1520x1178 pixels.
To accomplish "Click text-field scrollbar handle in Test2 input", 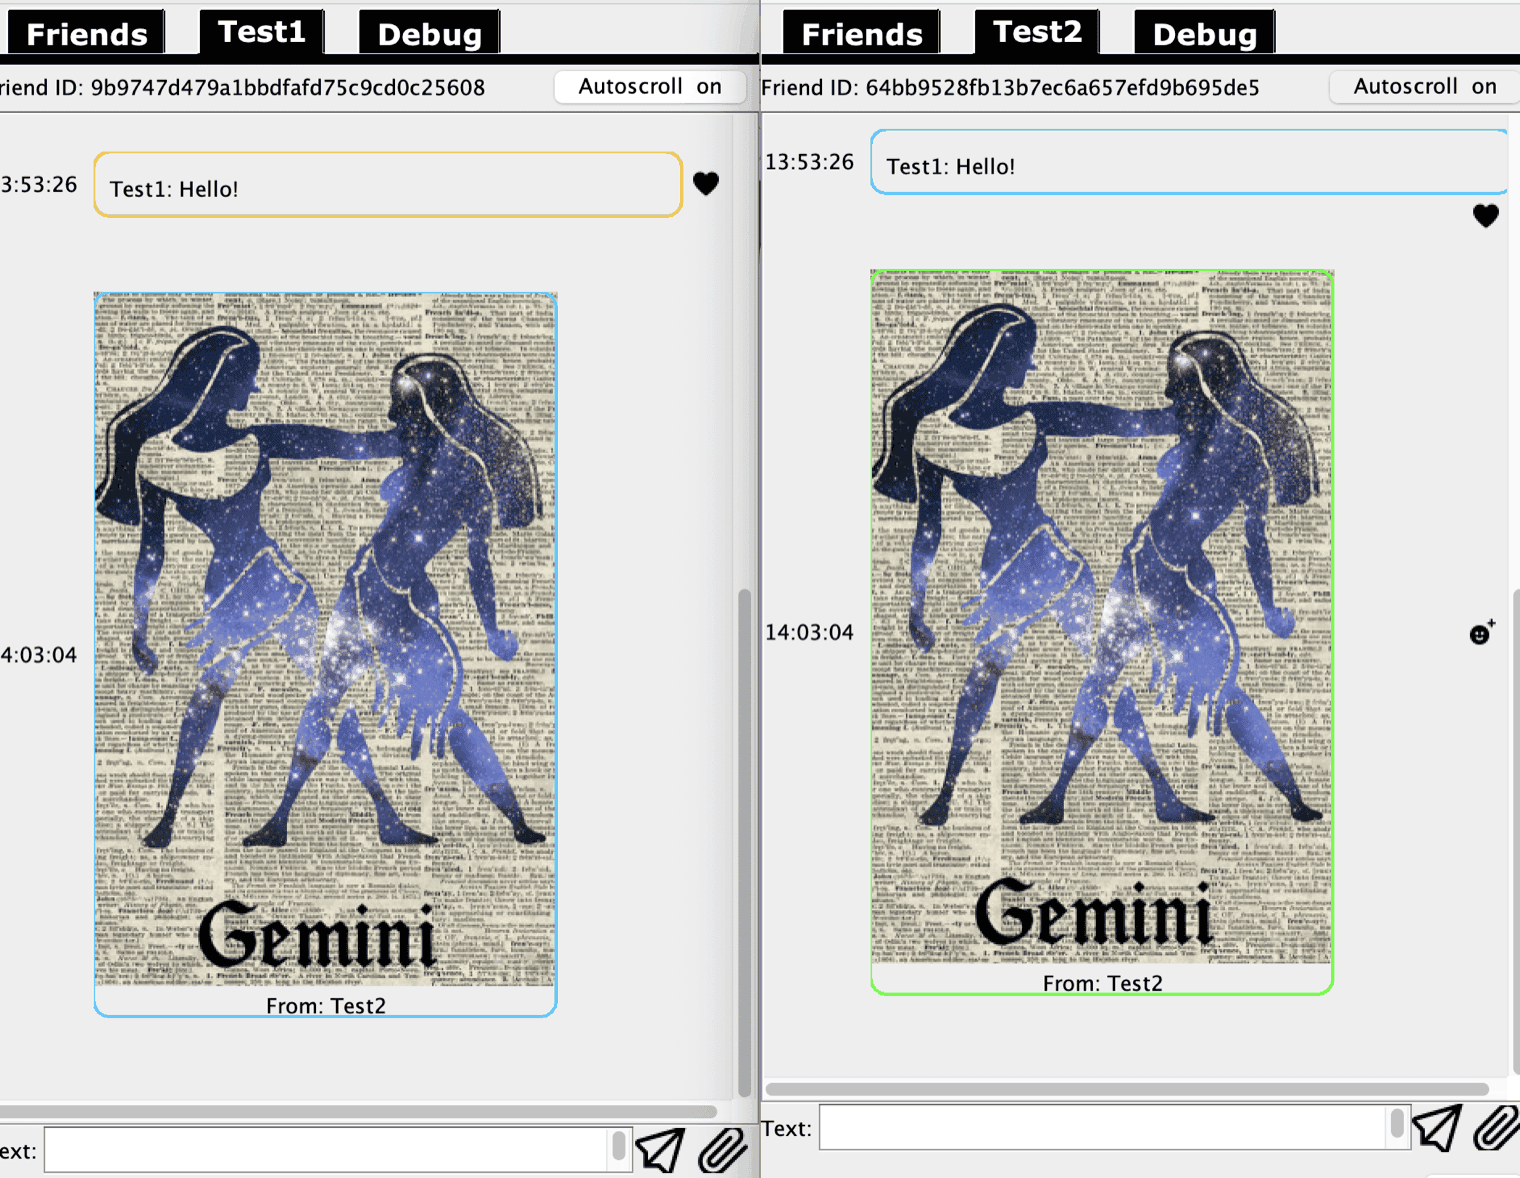I will [x=1397, y=1123].
